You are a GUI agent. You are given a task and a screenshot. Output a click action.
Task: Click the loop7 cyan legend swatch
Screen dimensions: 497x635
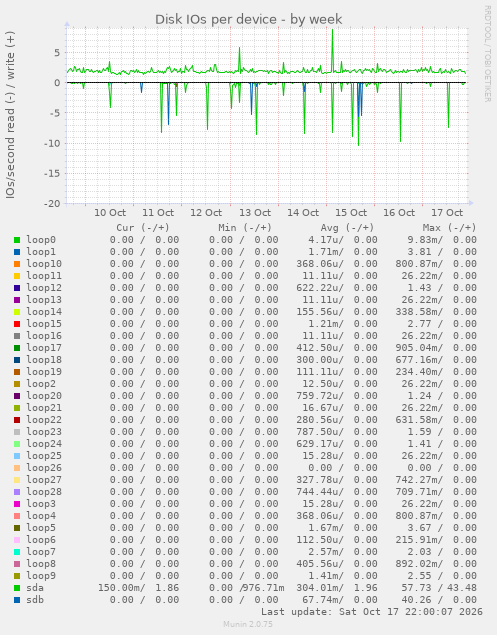[17, 552]
